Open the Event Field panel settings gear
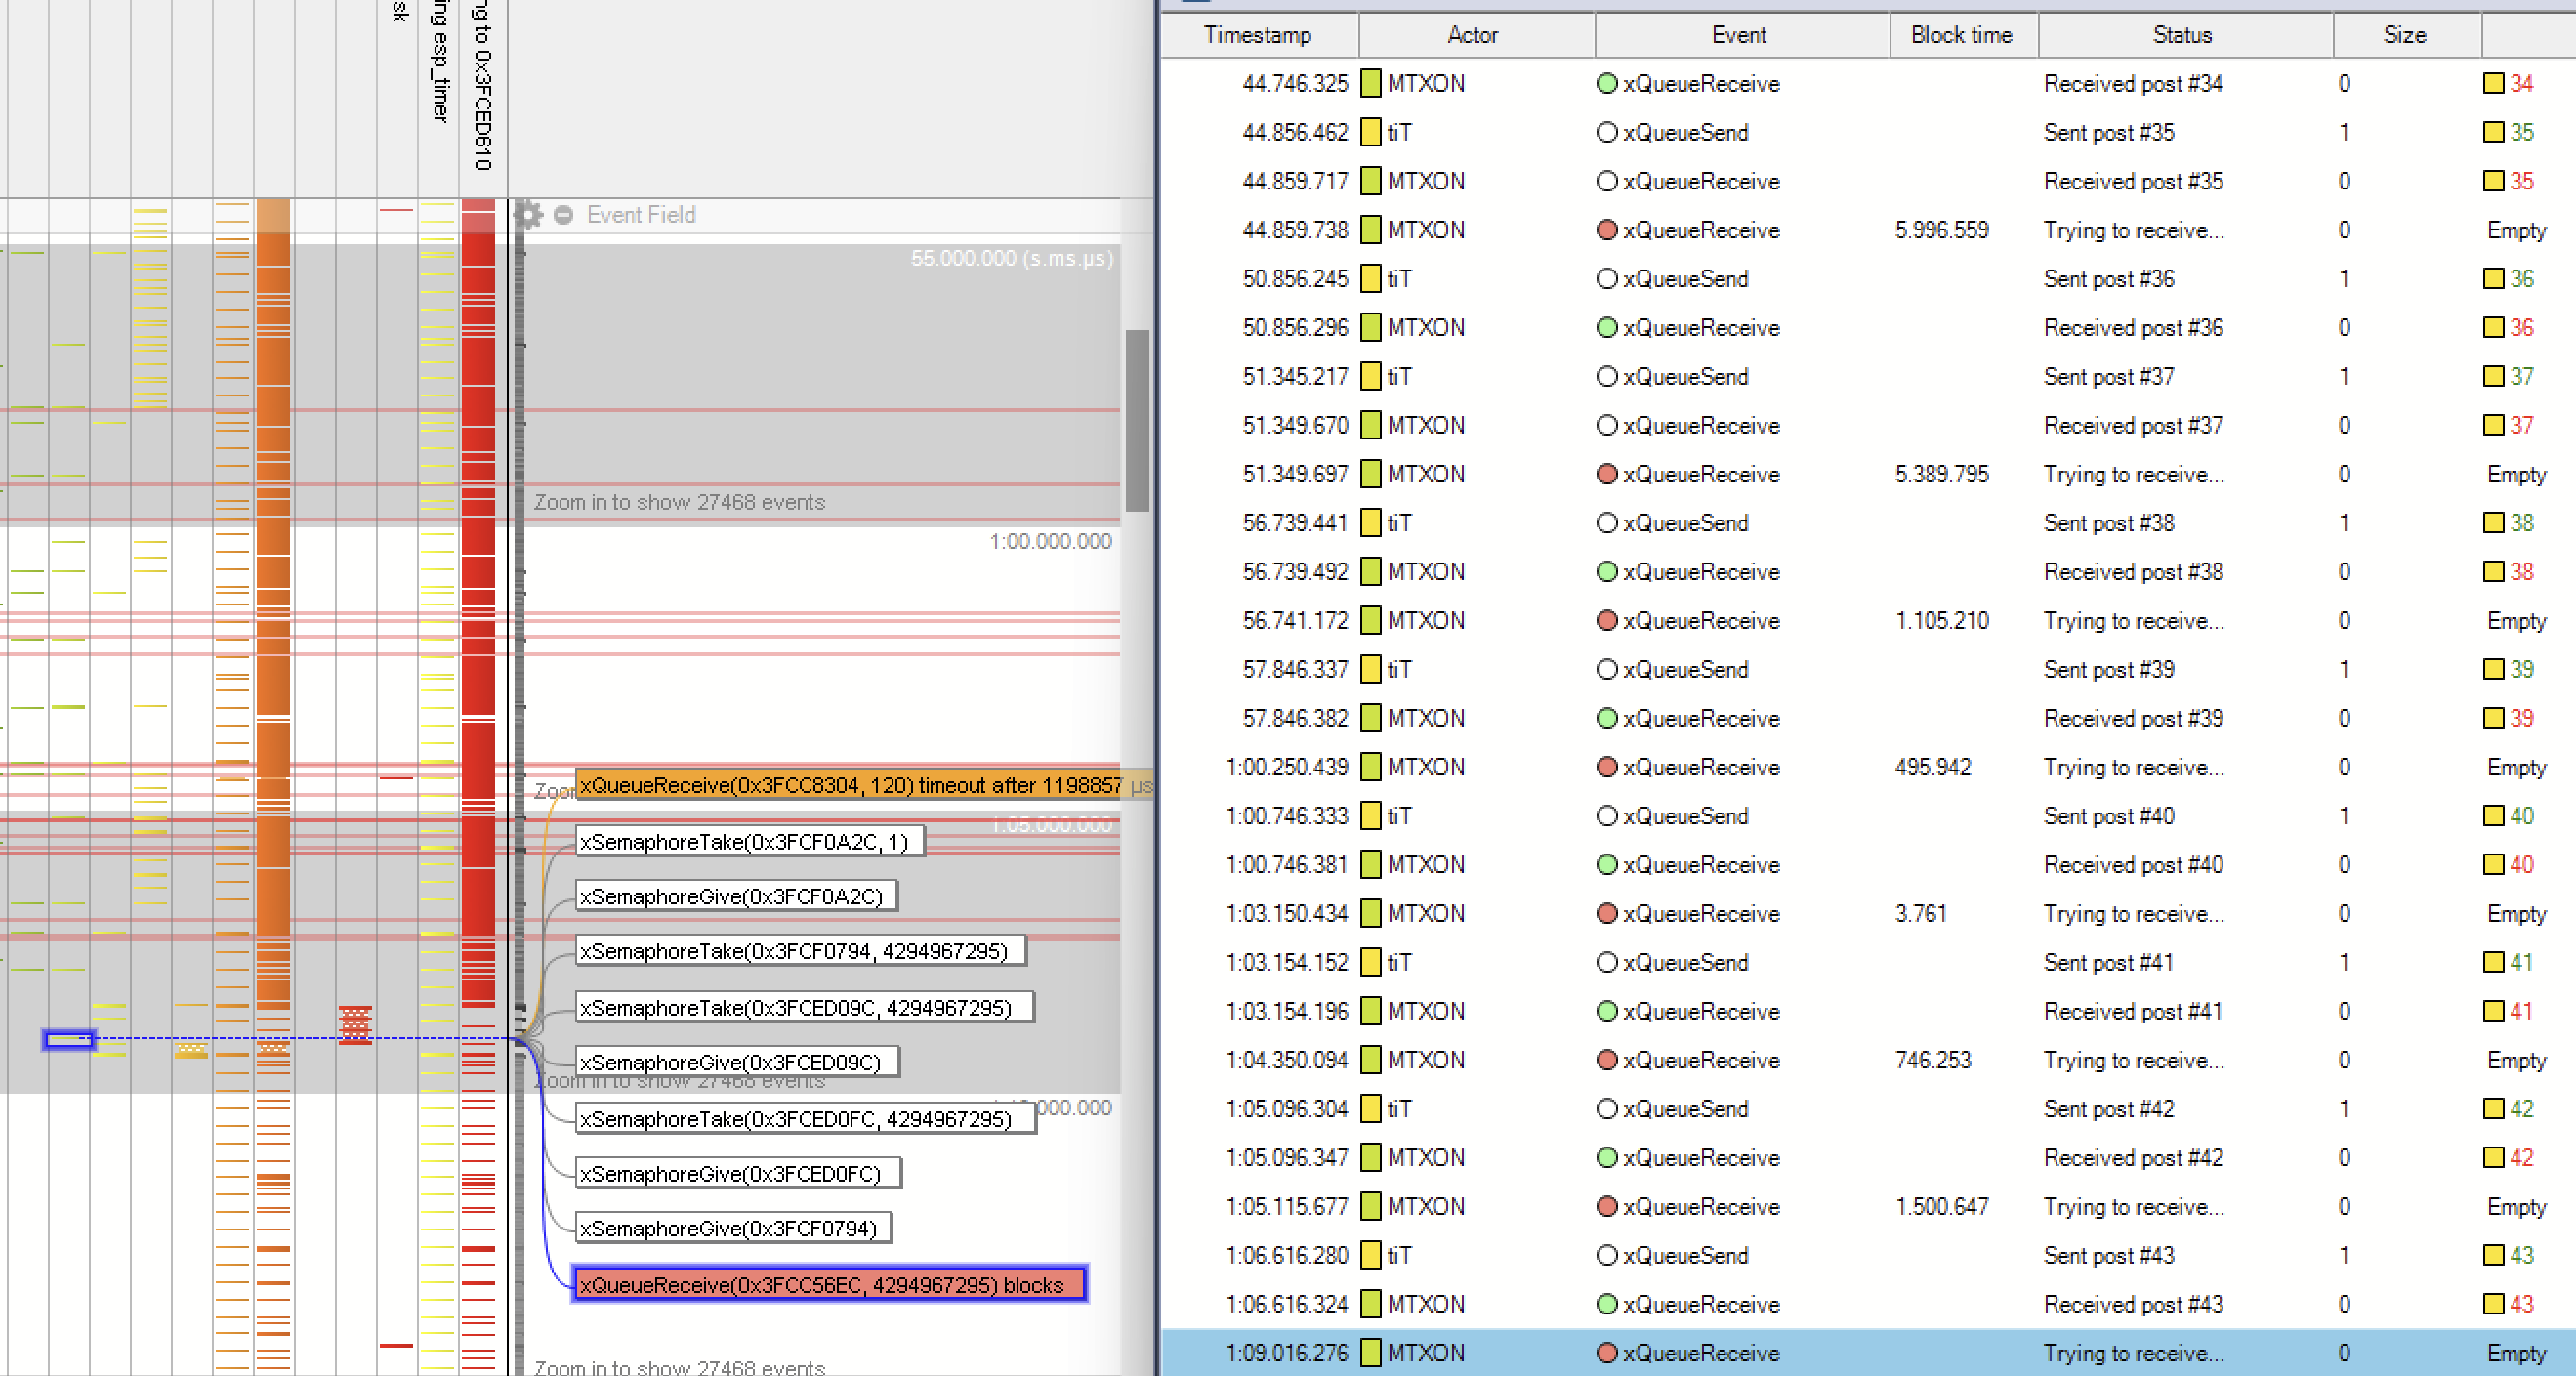 [x=529, y=214]
